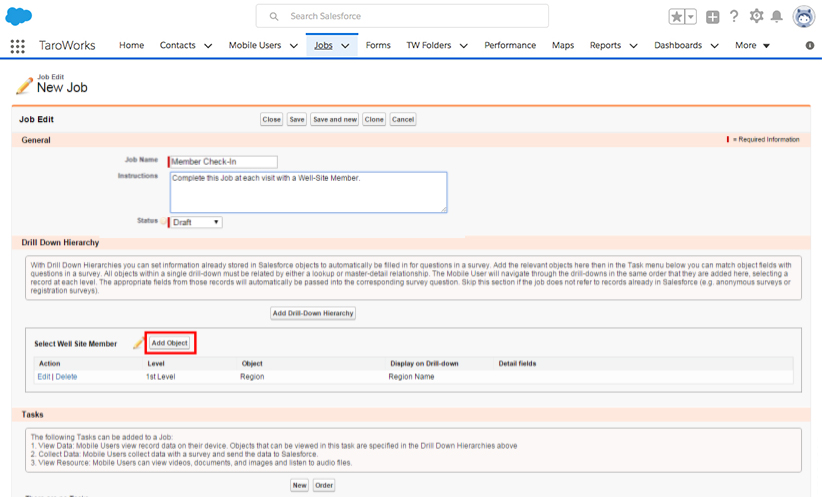Expand the Contacts tab dropdown arrow
The height and width of the screenshot is (497, 822).
click(x=208, y=46)
